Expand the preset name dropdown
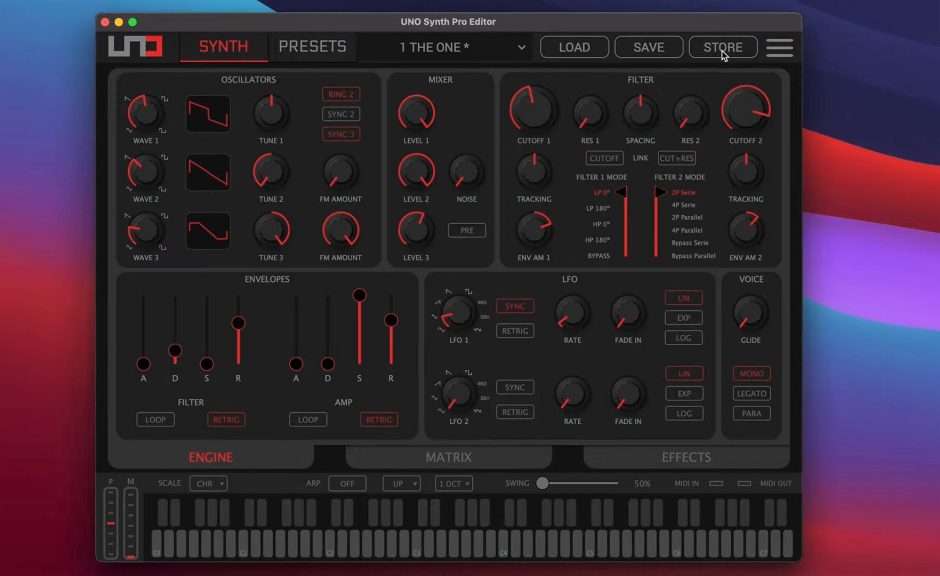This screenshot has height=576, width=940. pos(463,47)
